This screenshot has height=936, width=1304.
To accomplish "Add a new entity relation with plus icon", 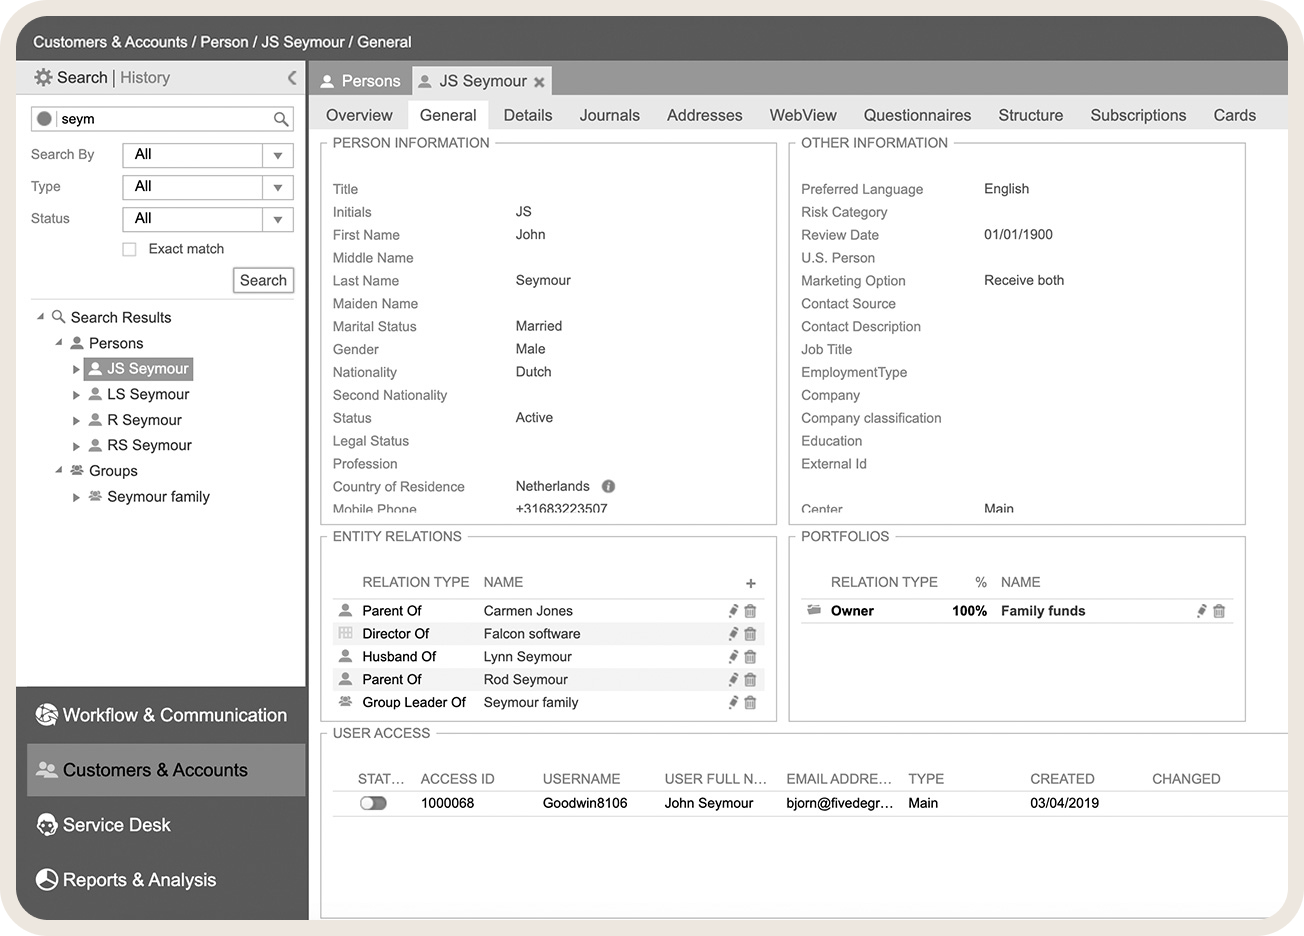I will (751, 583).
